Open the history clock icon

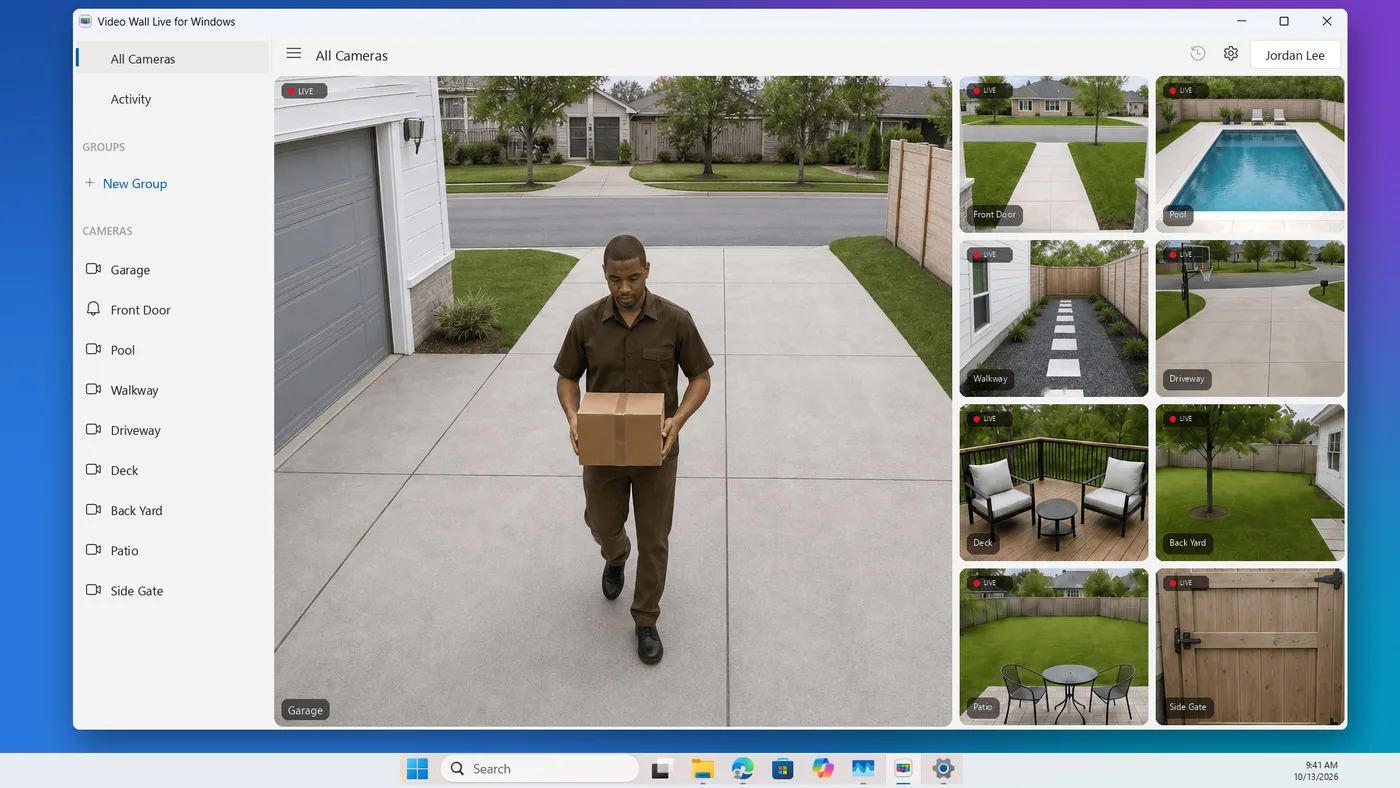point(1198,54)
